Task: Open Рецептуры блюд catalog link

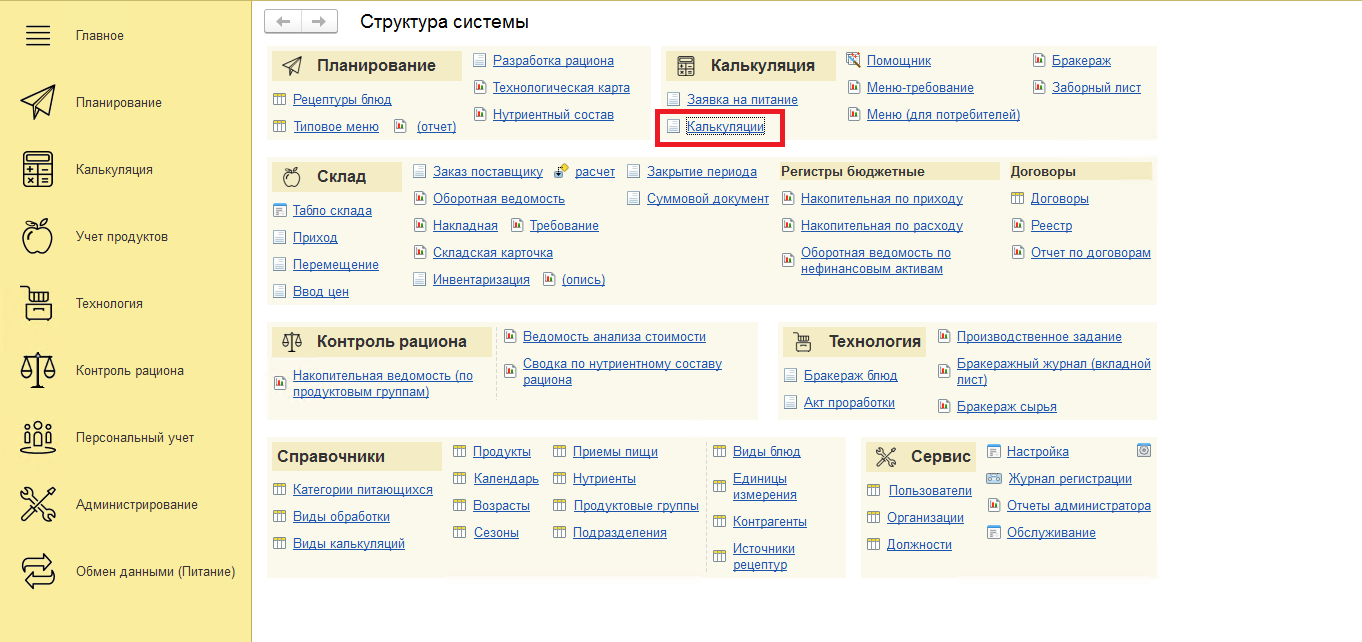Action: (342, 100)
